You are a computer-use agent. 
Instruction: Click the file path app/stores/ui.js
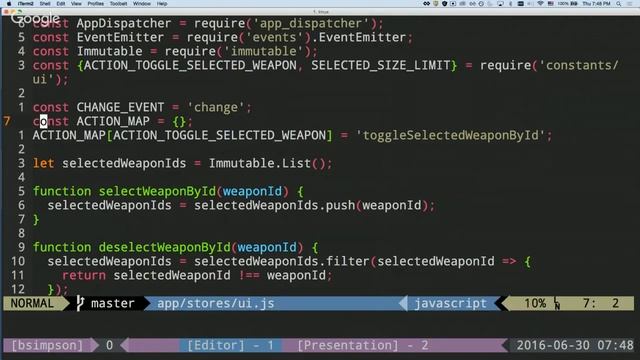pos(216,303)
